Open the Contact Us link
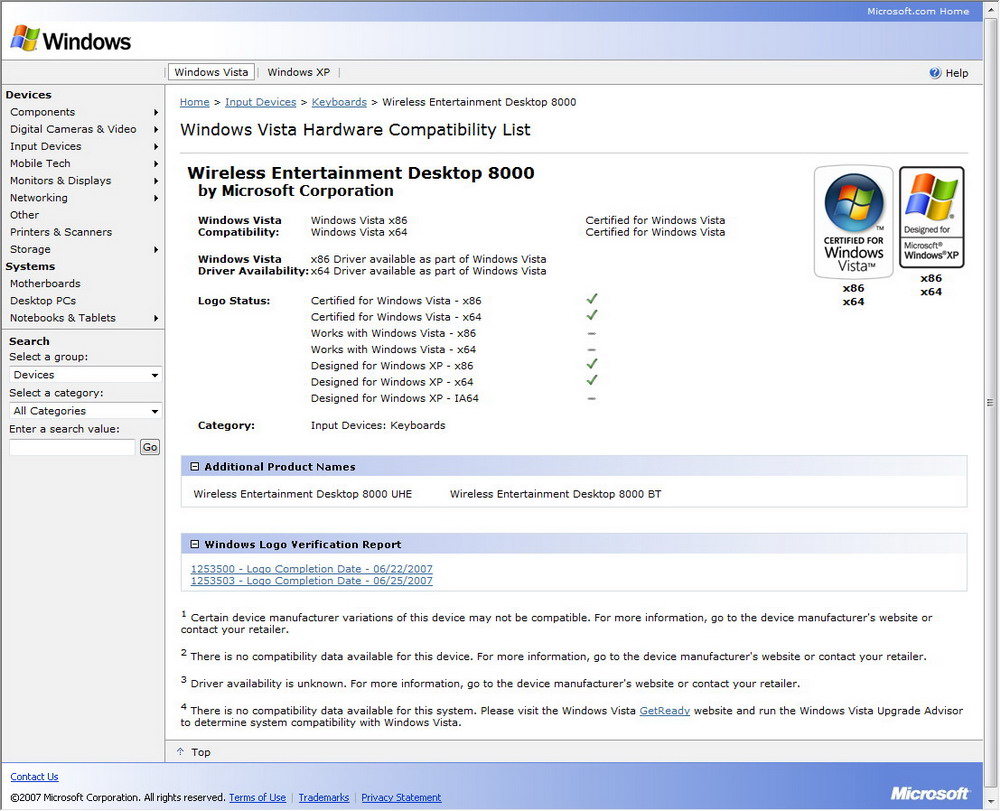1000x811 pixels. [x=34, y=777]
